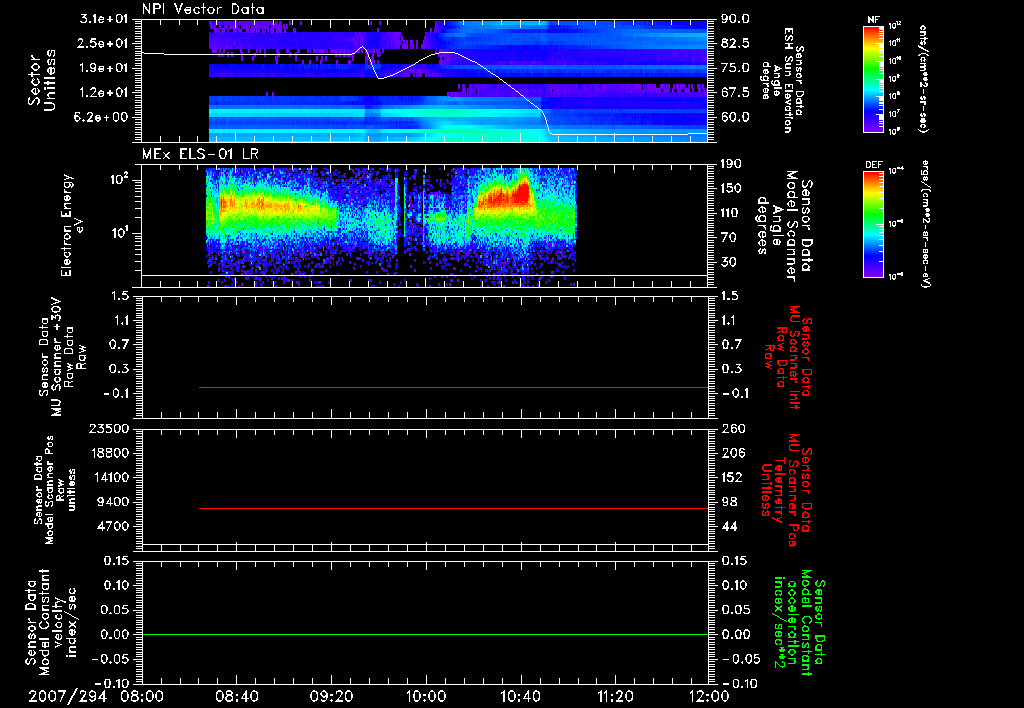Click the 60.0 sun elevation tick value
The width and height of the screenshot is (1024, 708).
(735, 118)
